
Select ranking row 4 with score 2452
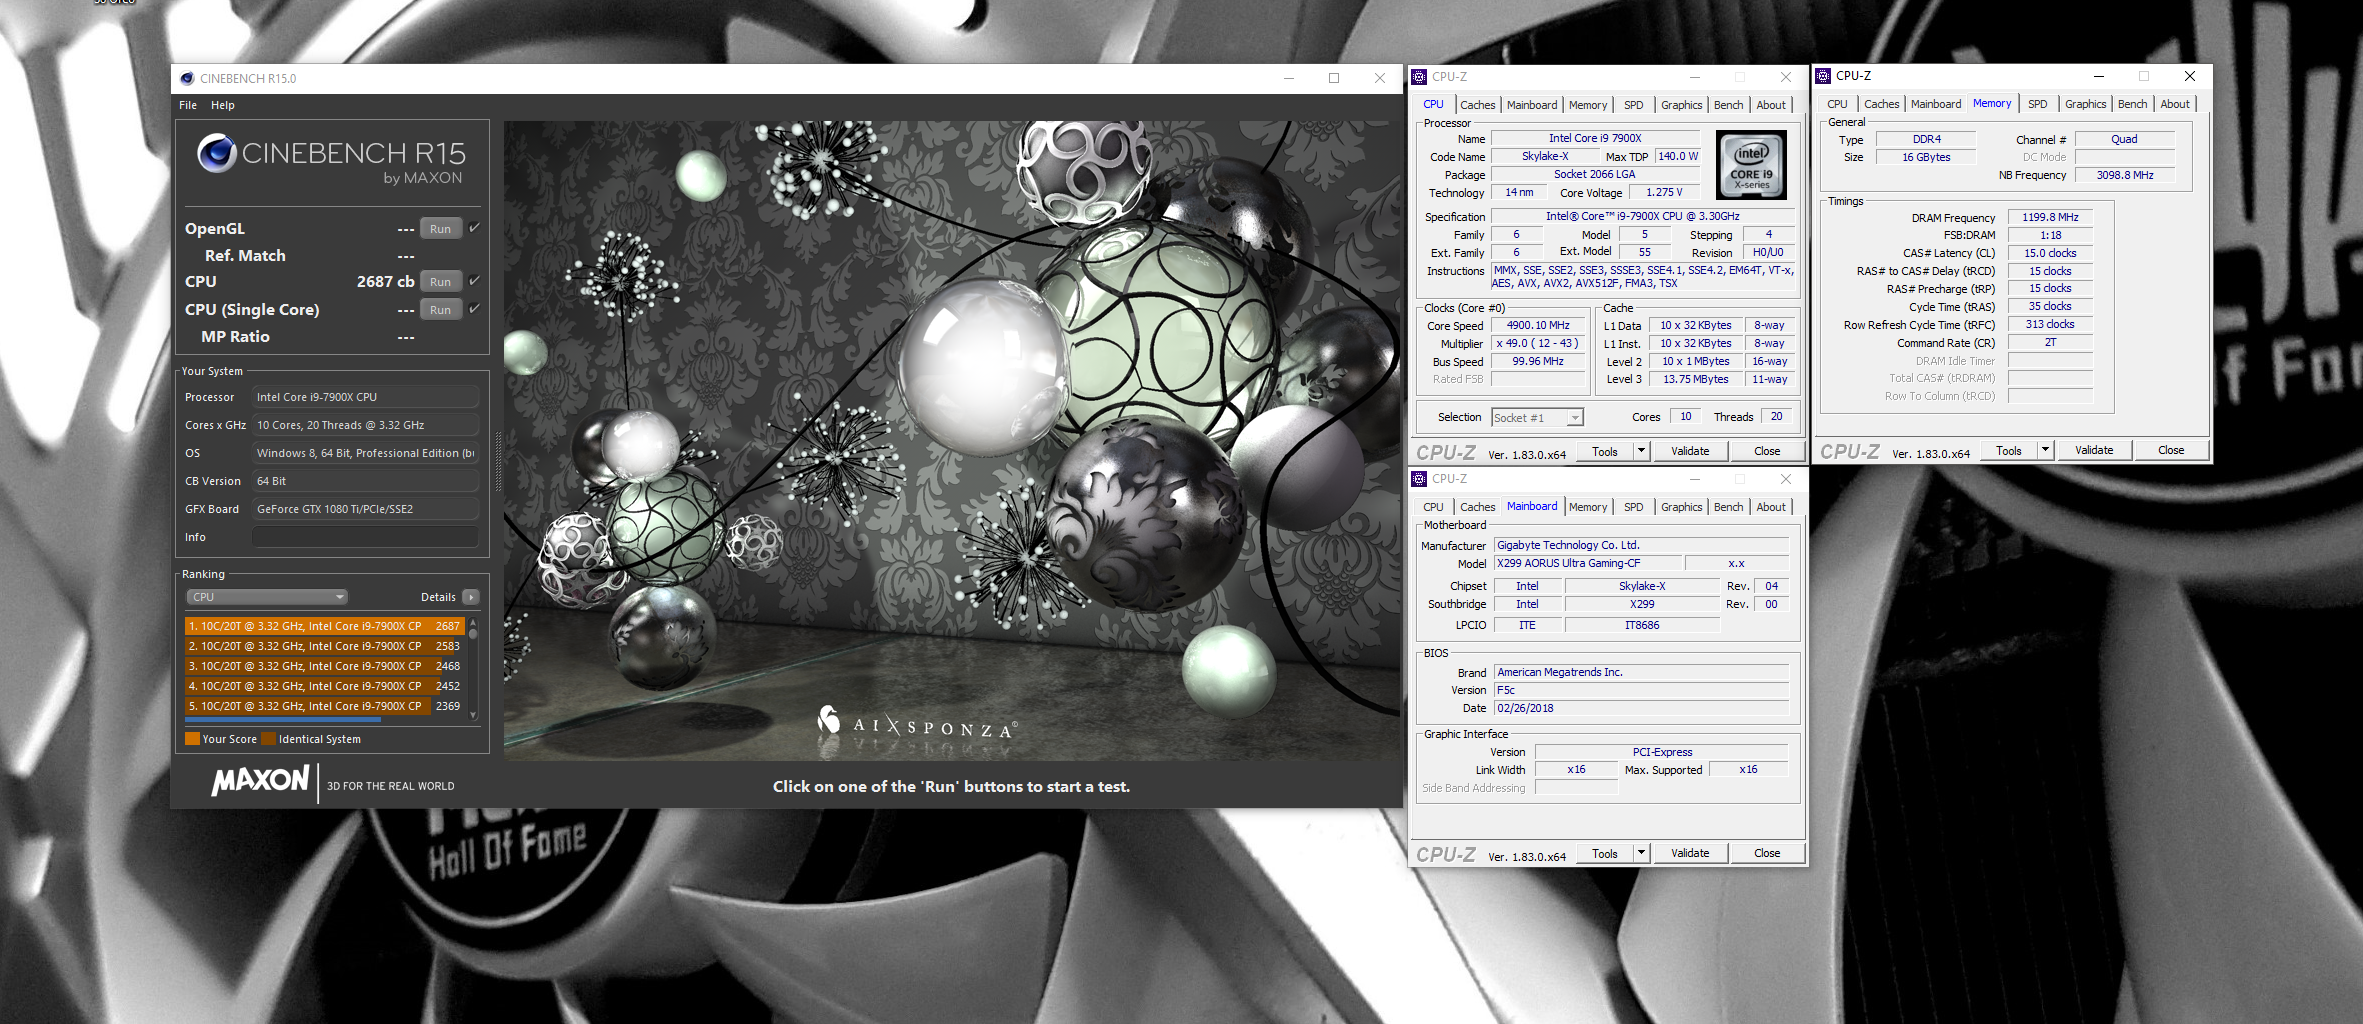tap(324, 686)
